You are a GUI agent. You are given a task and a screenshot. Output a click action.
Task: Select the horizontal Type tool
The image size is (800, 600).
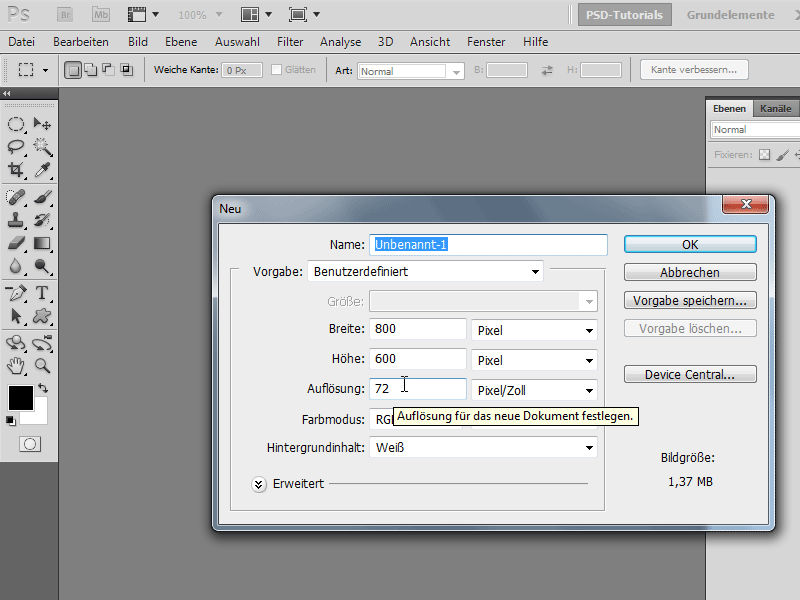tap(42, 293)
